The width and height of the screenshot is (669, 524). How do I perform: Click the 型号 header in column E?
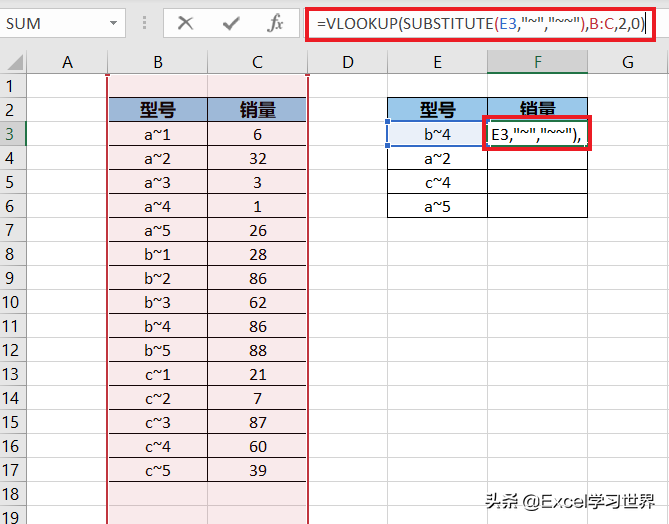(437, 110)
